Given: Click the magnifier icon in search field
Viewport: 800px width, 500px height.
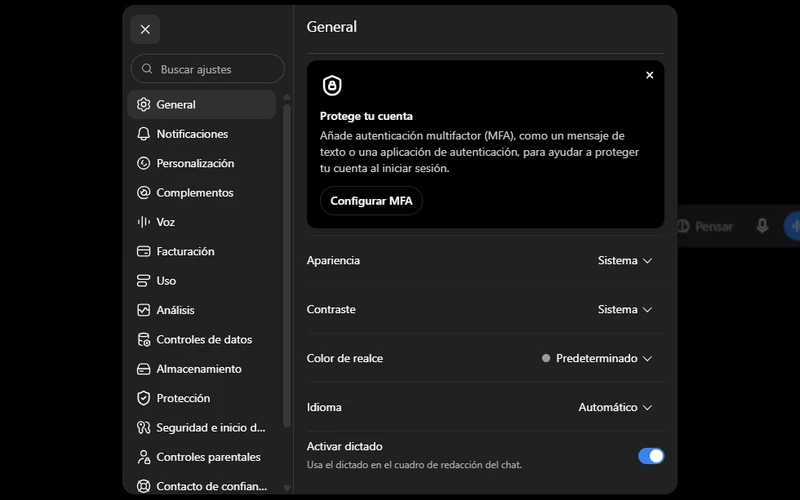Looking at the screenshot, I should 147,69.
